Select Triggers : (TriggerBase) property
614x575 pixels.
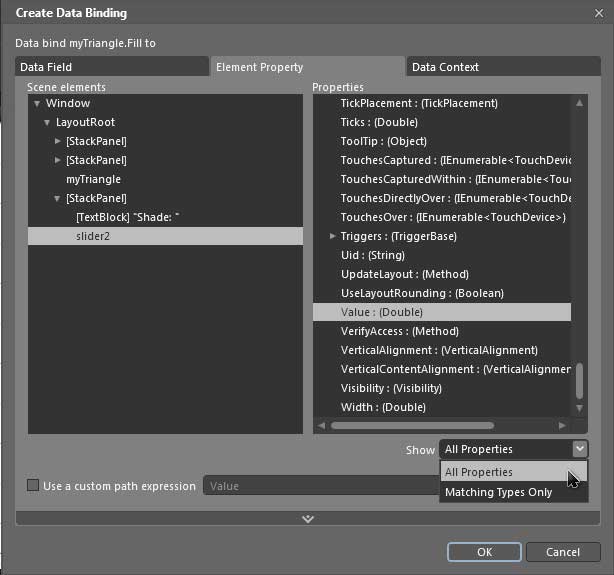(442, 236)
